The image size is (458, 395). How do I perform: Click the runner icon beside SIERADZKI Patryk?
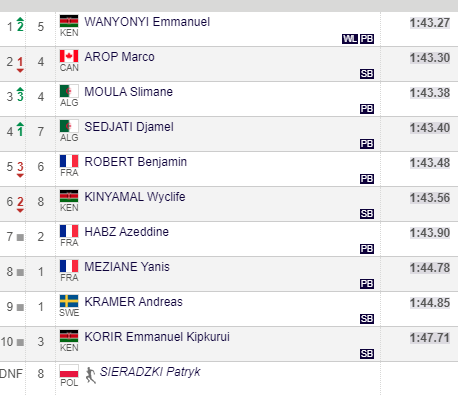tap(90, 375)
